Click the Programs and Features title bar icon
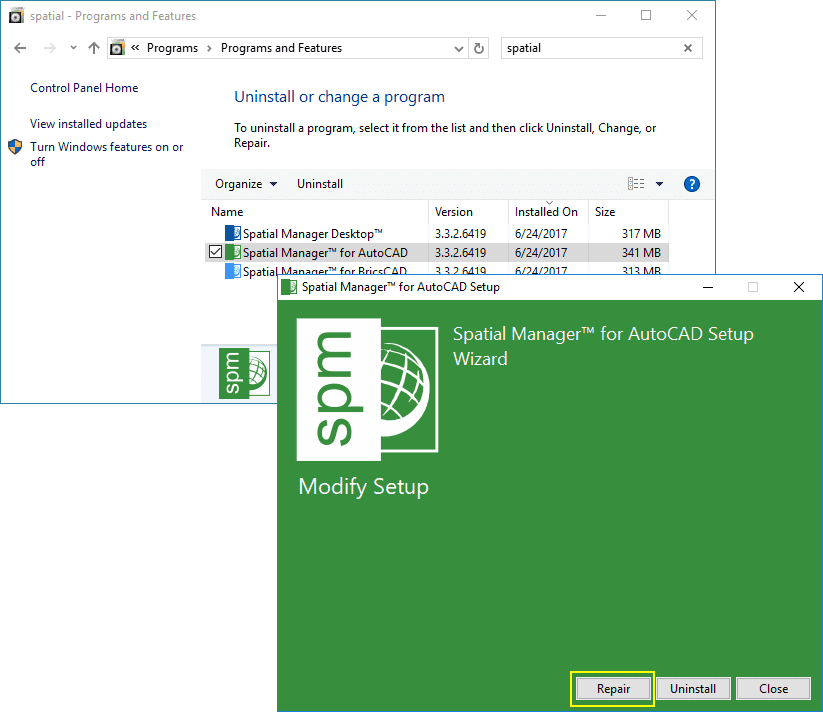Image resolution: width=823 pixels, height=712 pixels. (x=16, y=16)
